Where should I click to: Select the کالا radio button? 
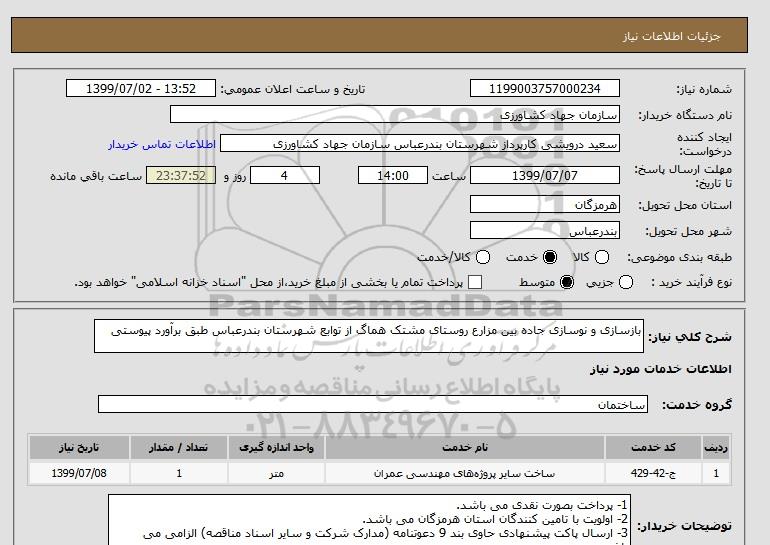click(602, 257)
